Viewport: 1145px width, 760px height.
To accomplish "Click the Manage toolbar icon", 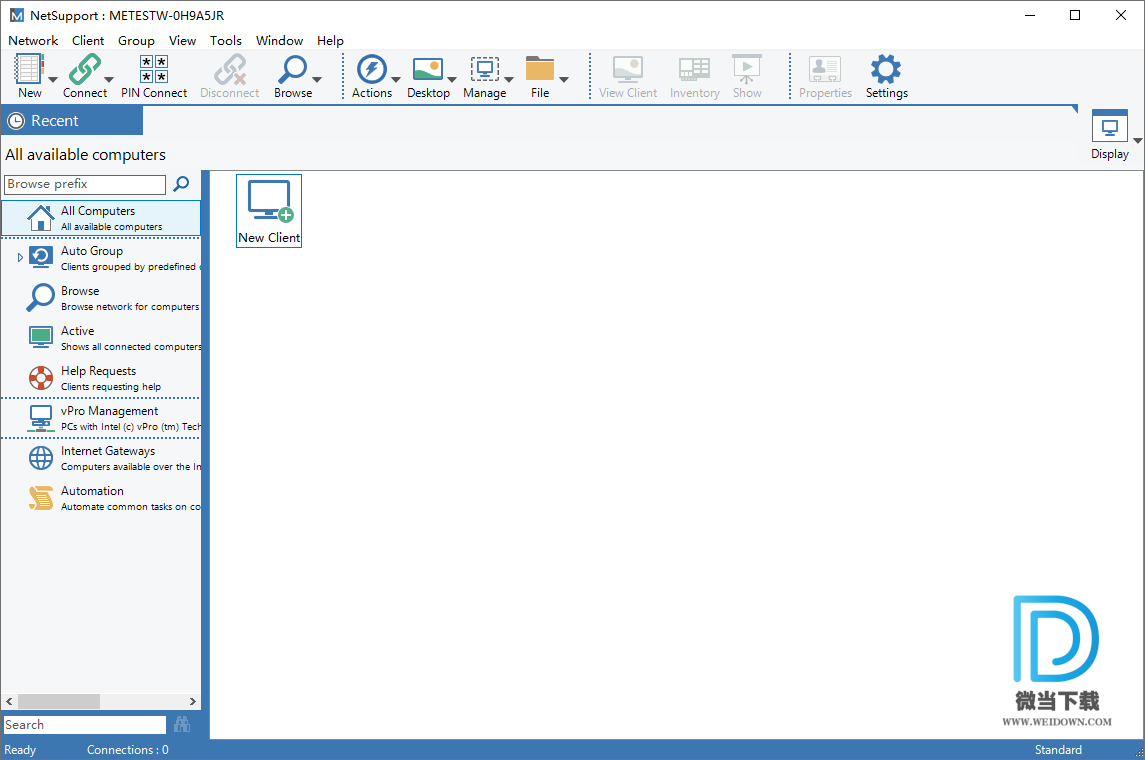I will (484, 70).
